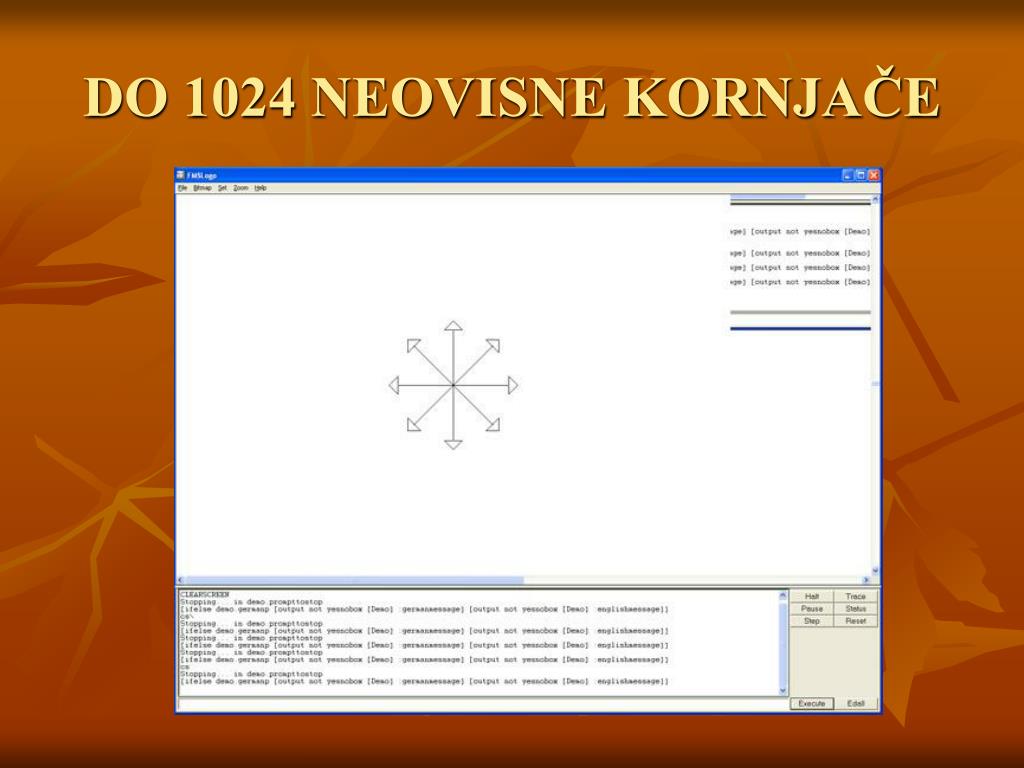
Task: Open the File menu in FMSLogo
Action: [182, 188]
